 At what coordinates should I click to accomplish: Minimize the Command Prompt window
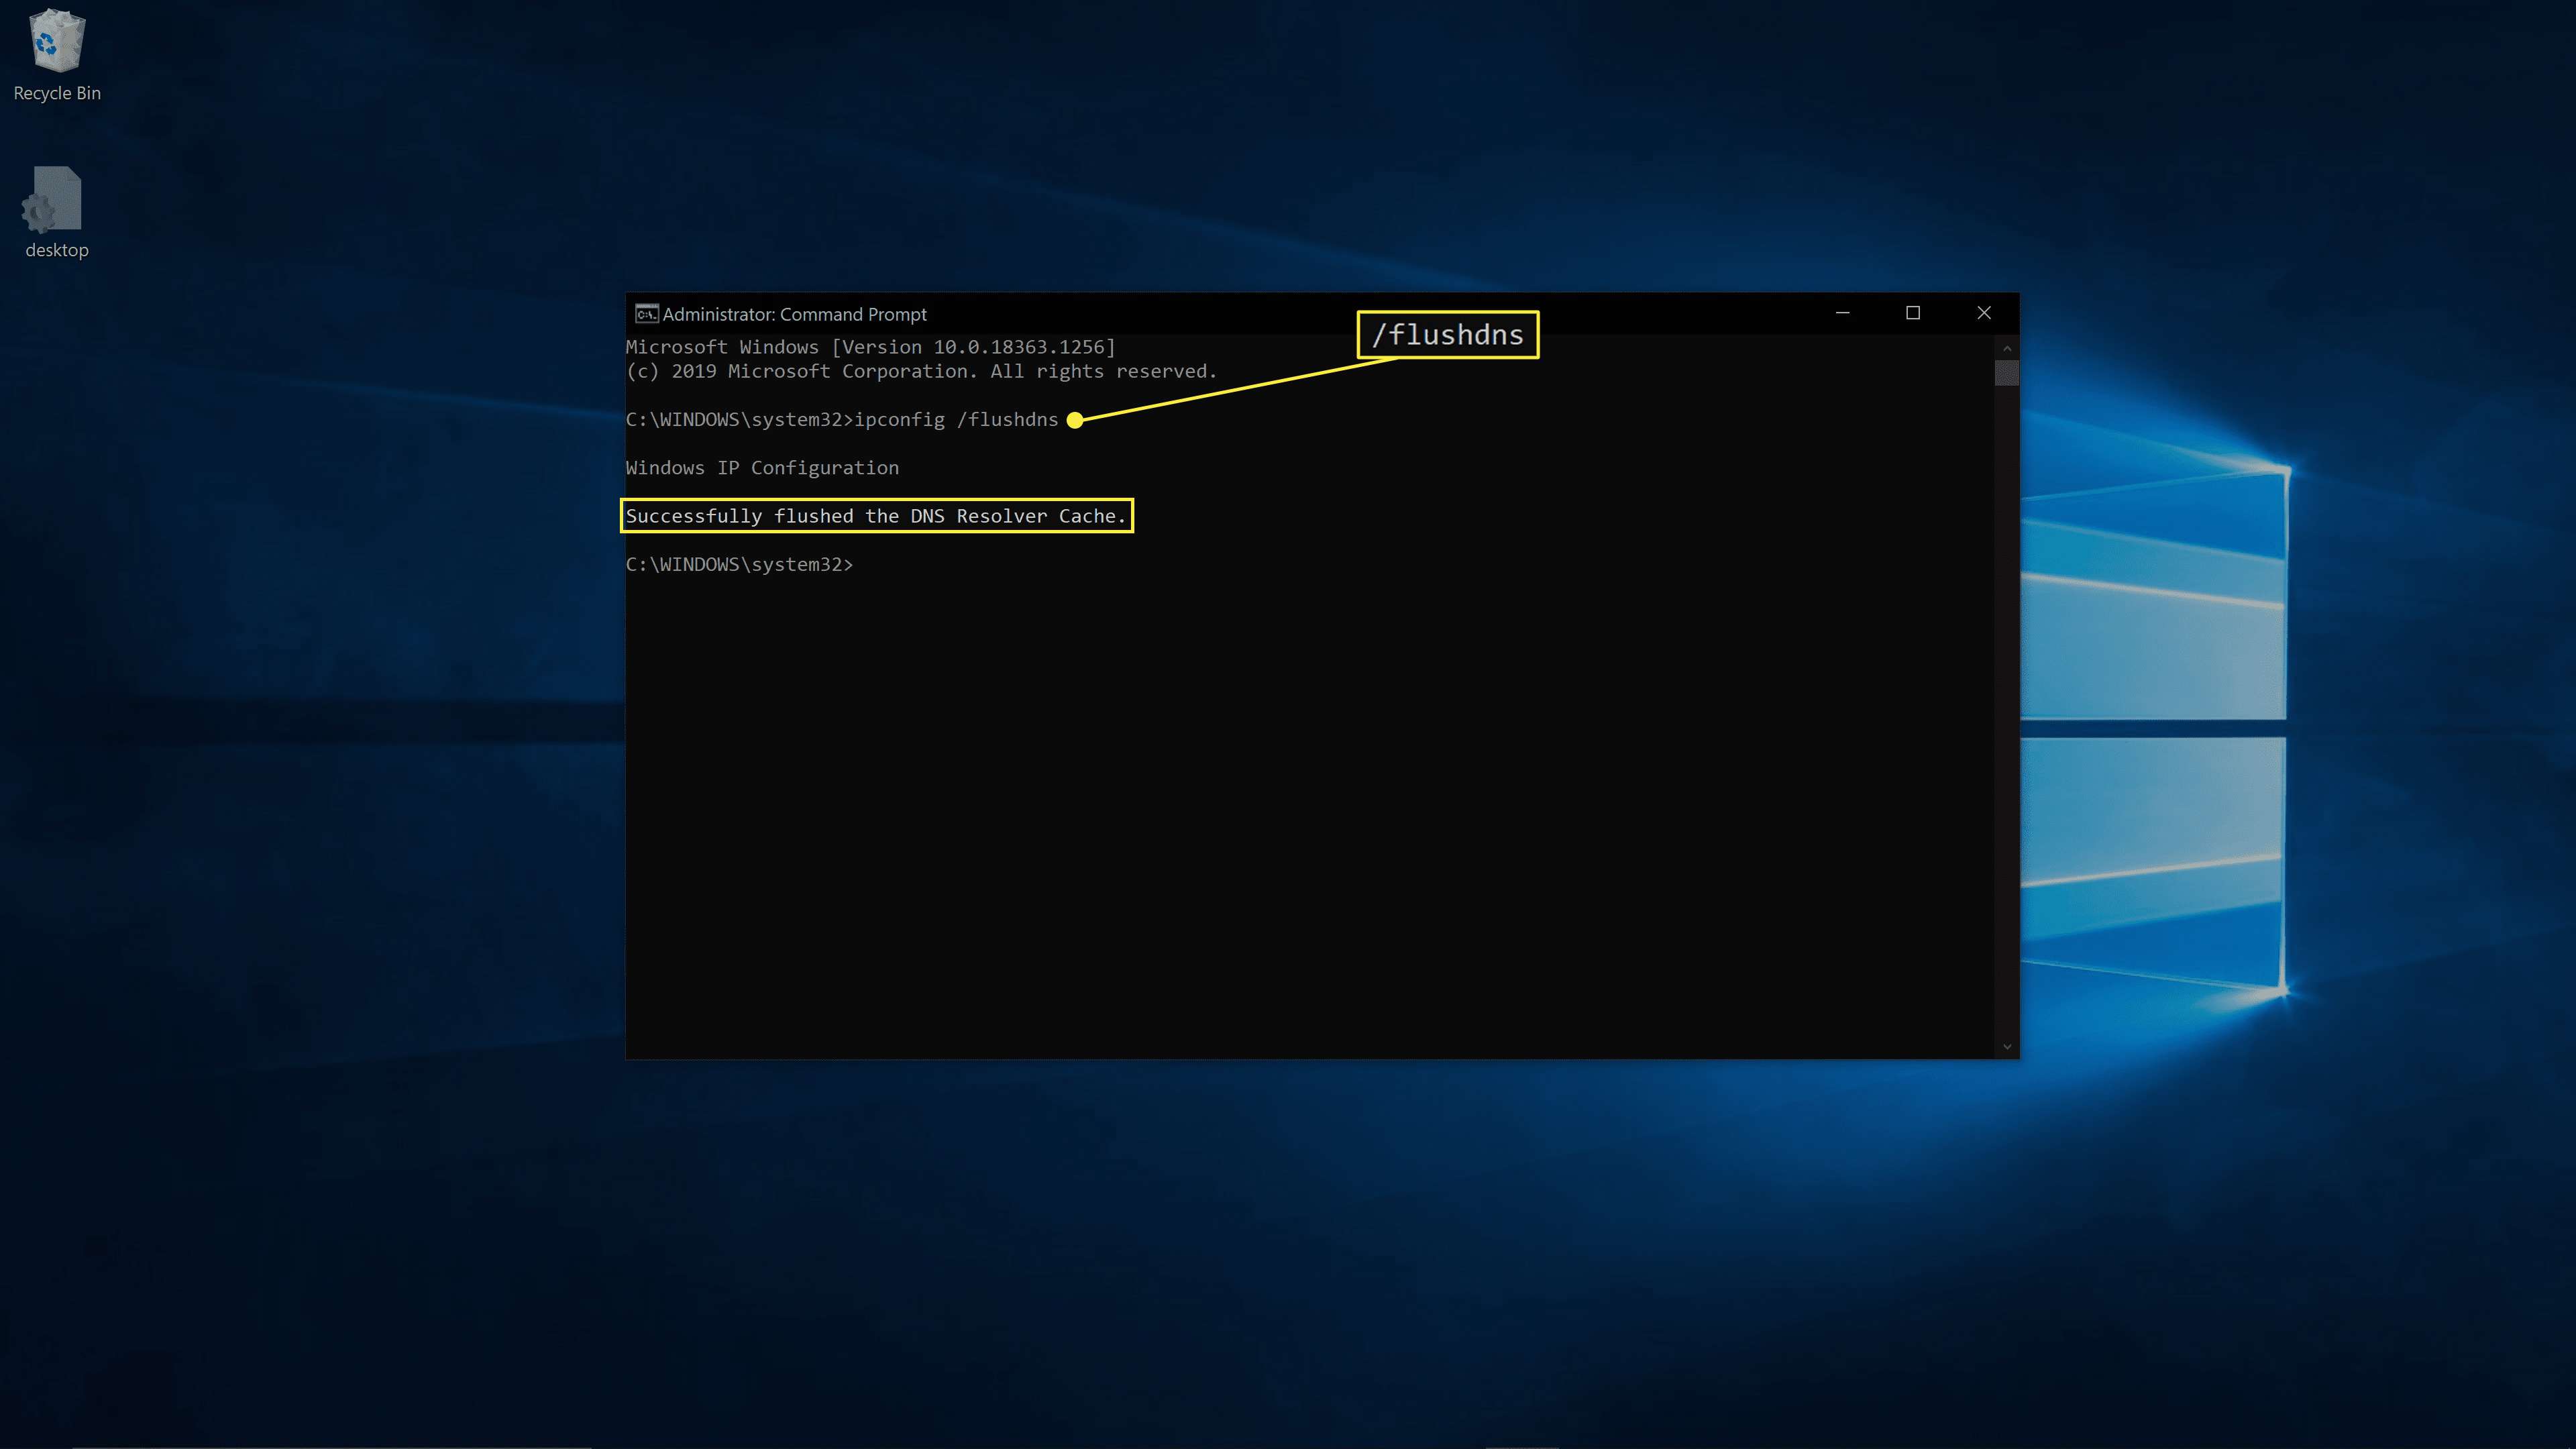coord(1842,313)
